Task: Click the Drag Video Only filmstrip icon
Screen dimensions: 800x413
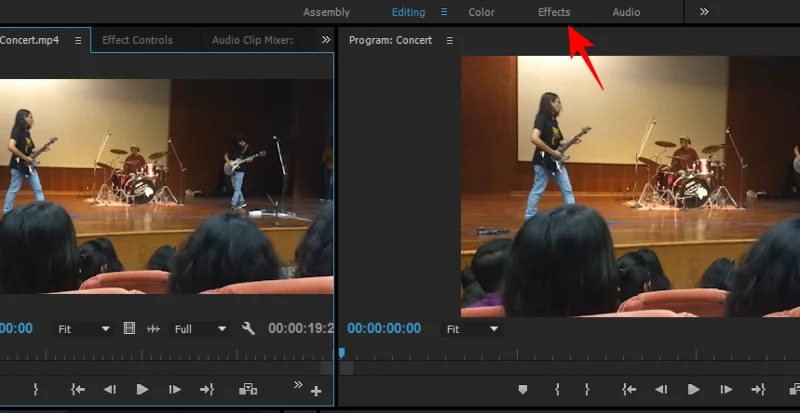Action: (129, 328)
